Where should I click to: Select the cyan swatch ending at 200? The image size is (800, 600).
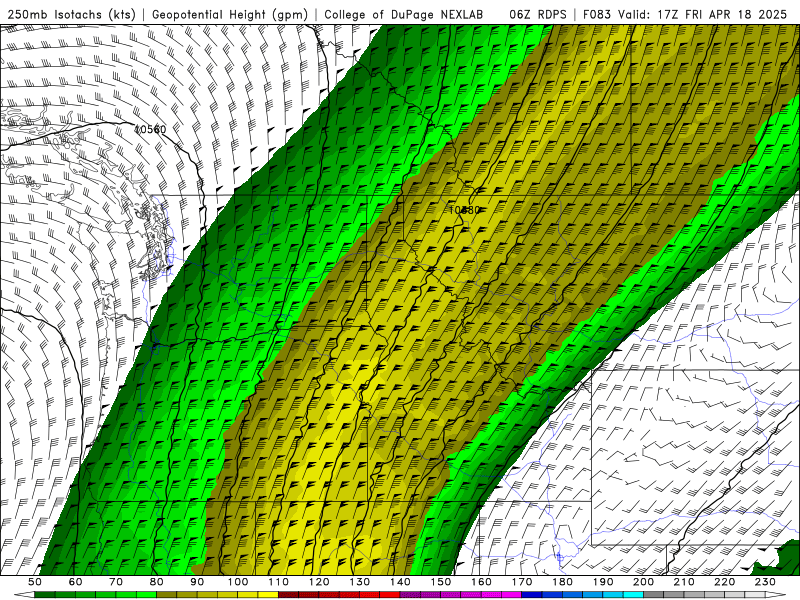[633, 595]
